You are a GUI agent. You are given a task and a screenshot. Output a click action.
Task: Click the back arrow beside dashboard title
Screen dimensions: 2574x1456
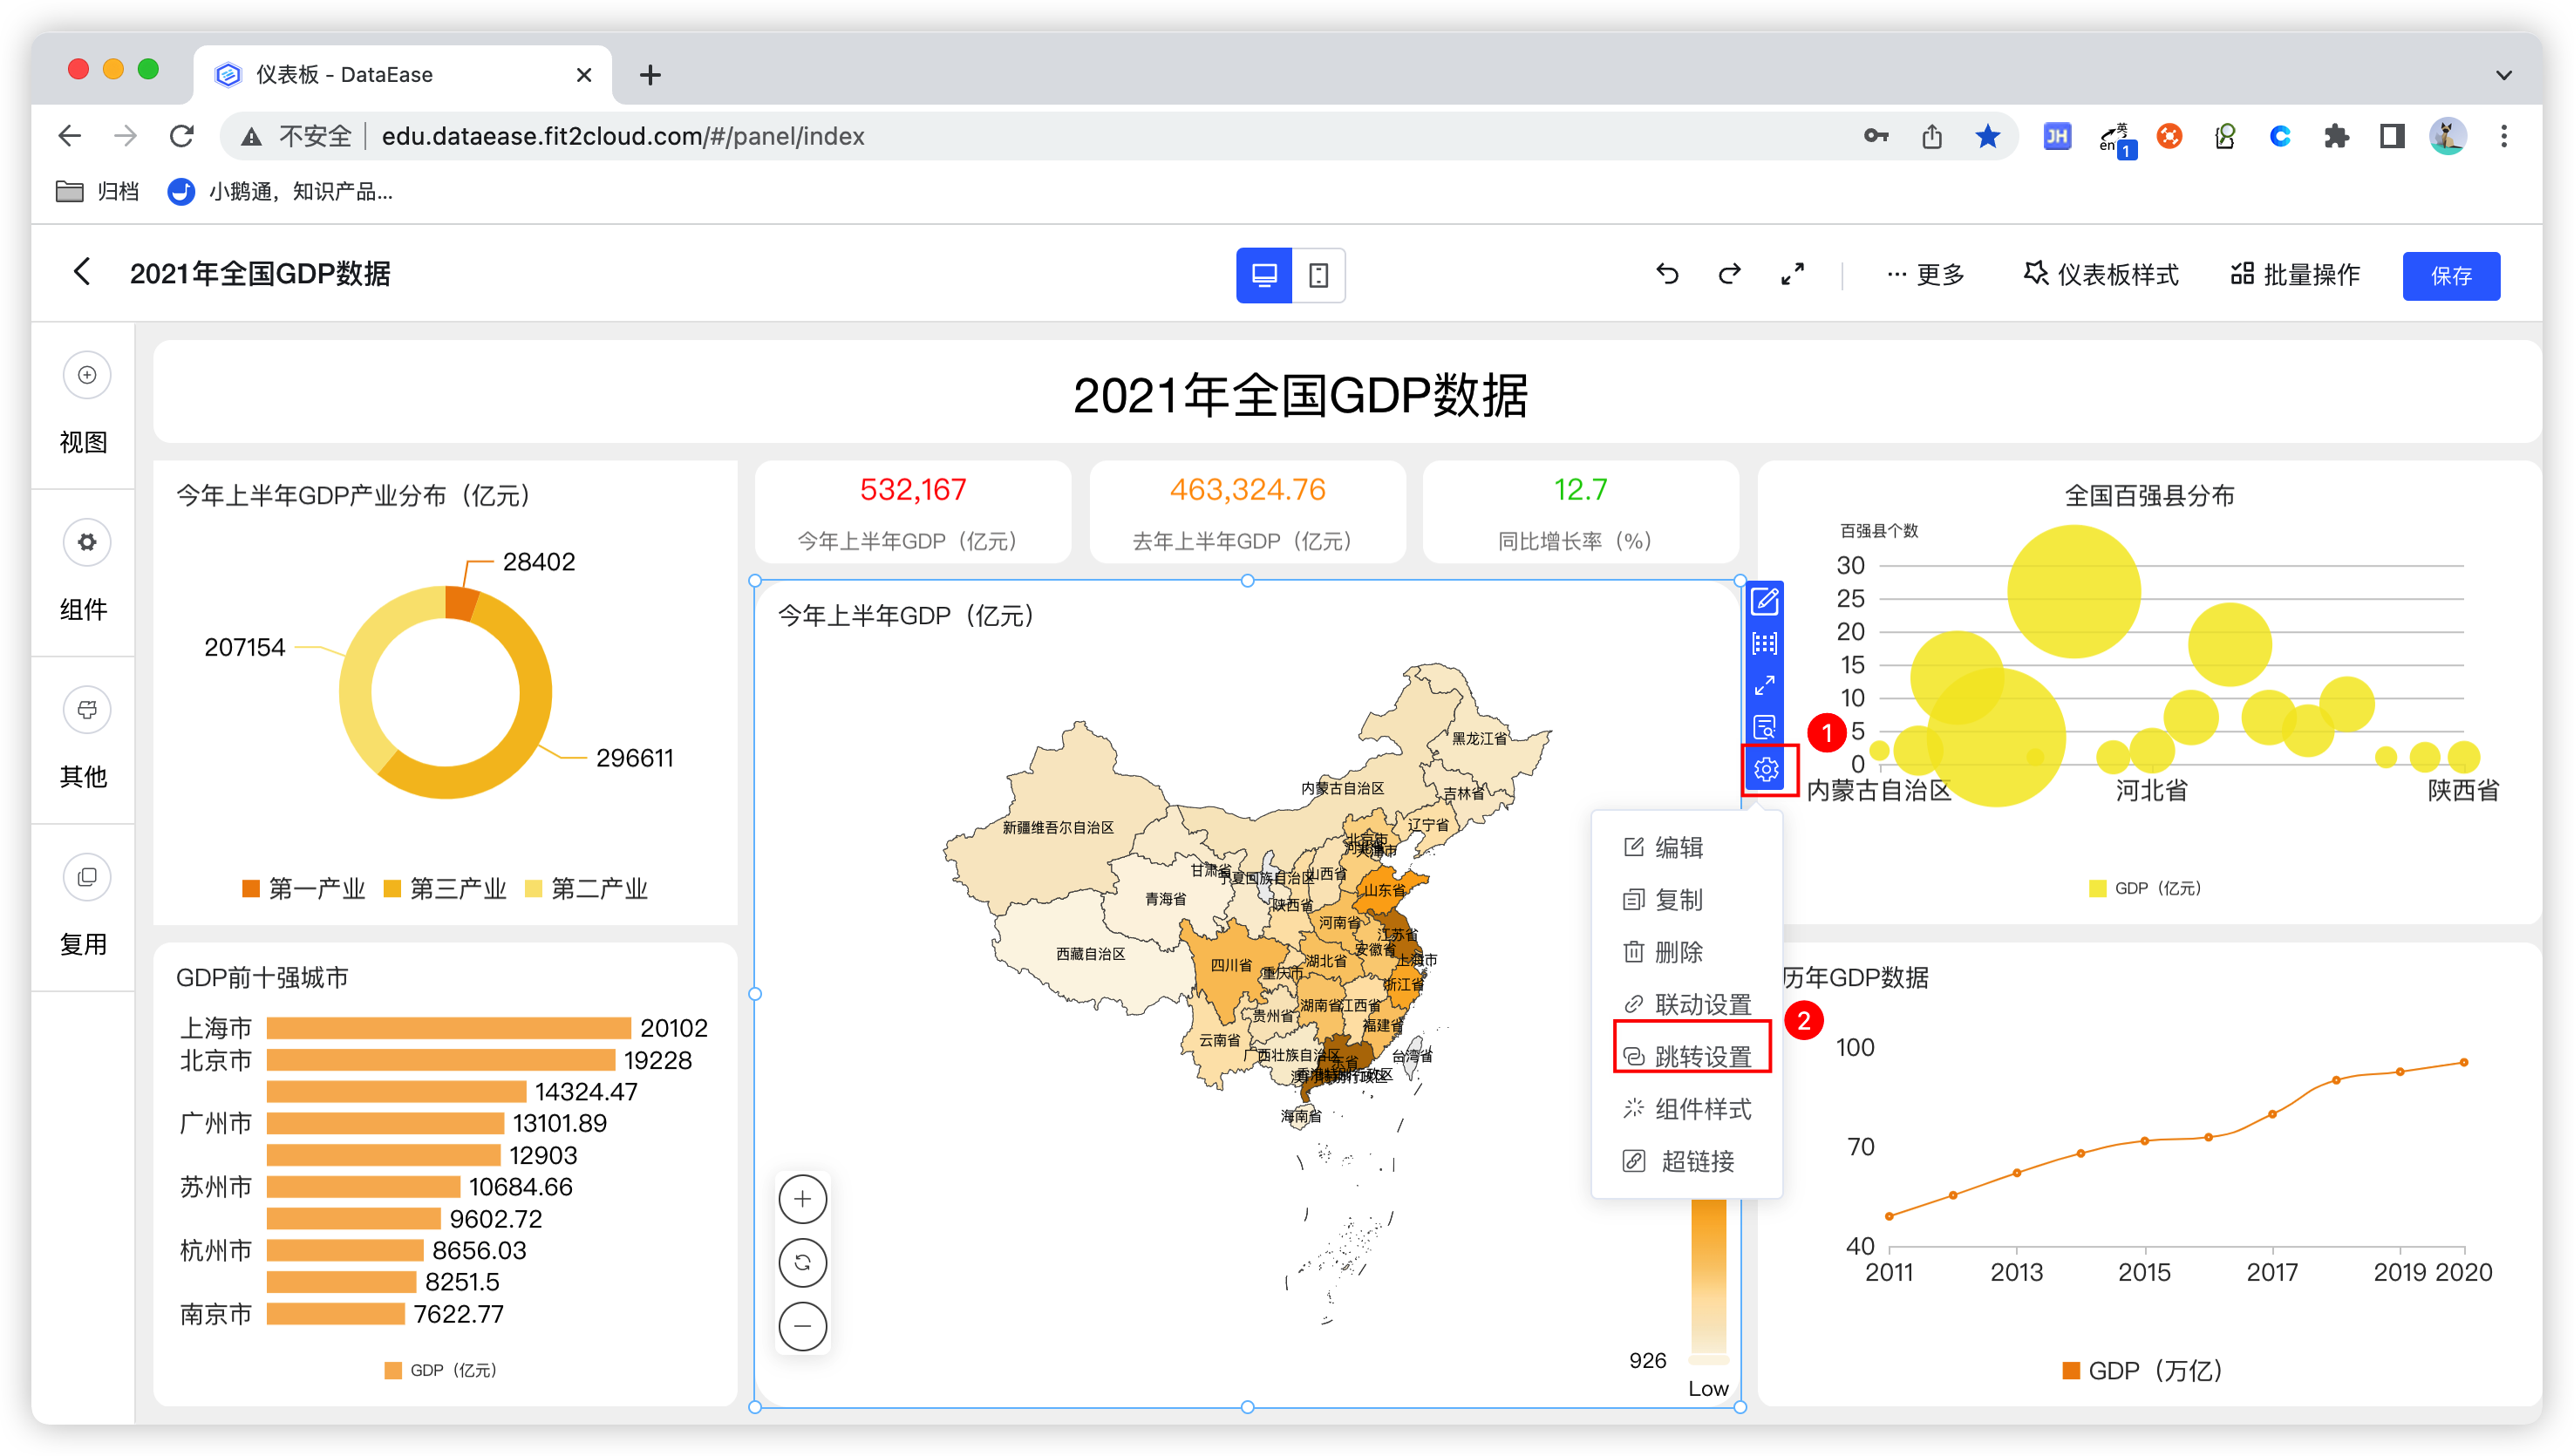(82, 272)
